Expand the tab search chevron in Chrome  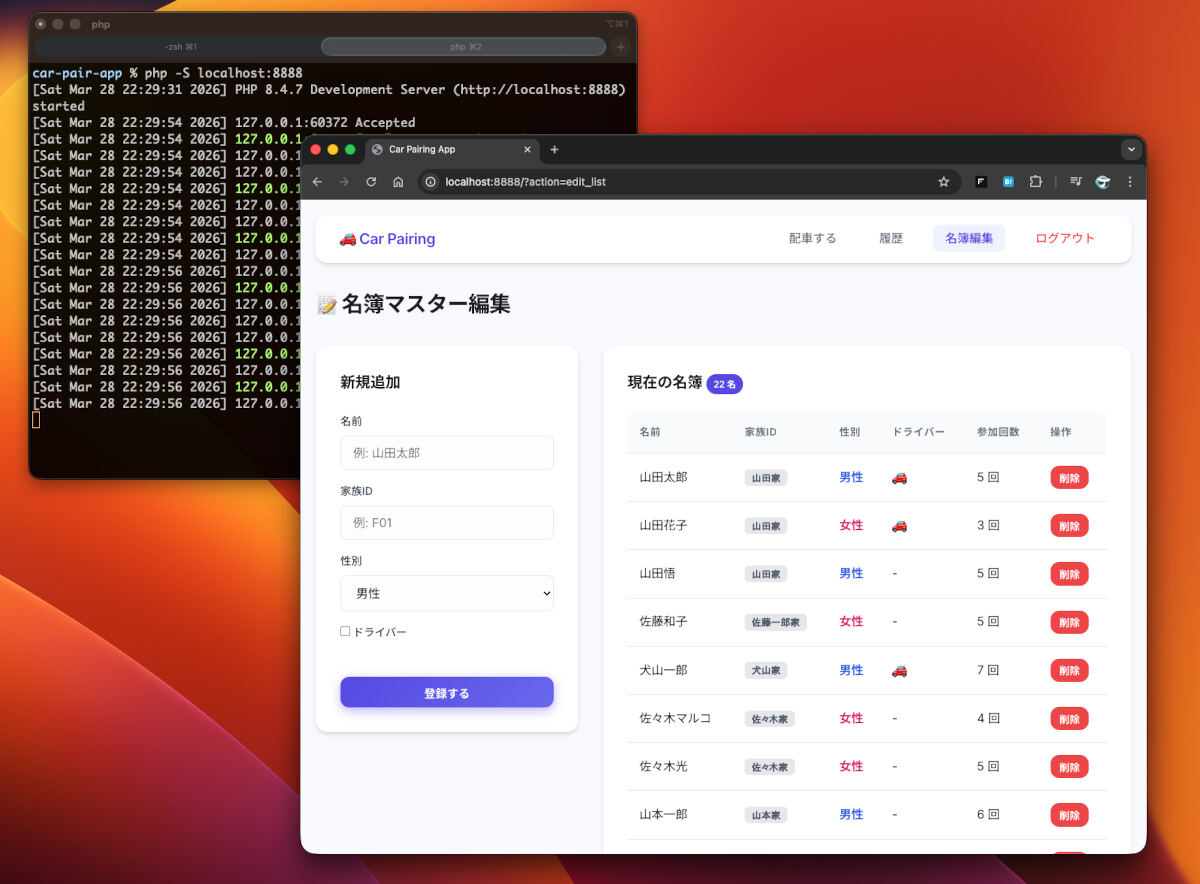click(x=1131, y=149)
